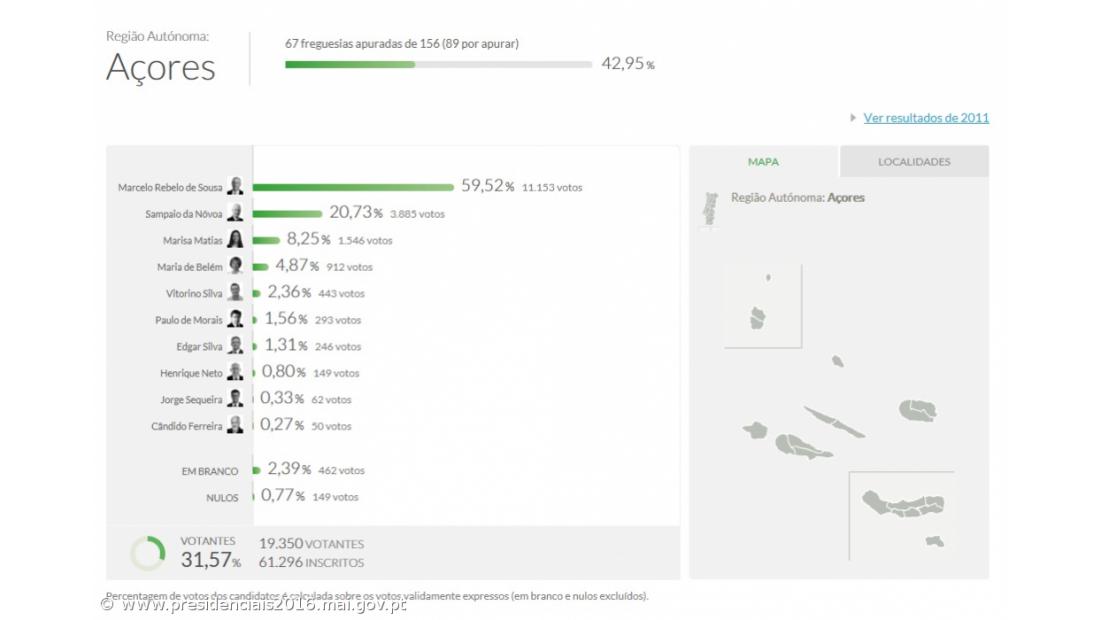Screen dimensions: 1100x620
Task: Open the Ver resultados de 2011 link
Action: [x=926, y=118]
